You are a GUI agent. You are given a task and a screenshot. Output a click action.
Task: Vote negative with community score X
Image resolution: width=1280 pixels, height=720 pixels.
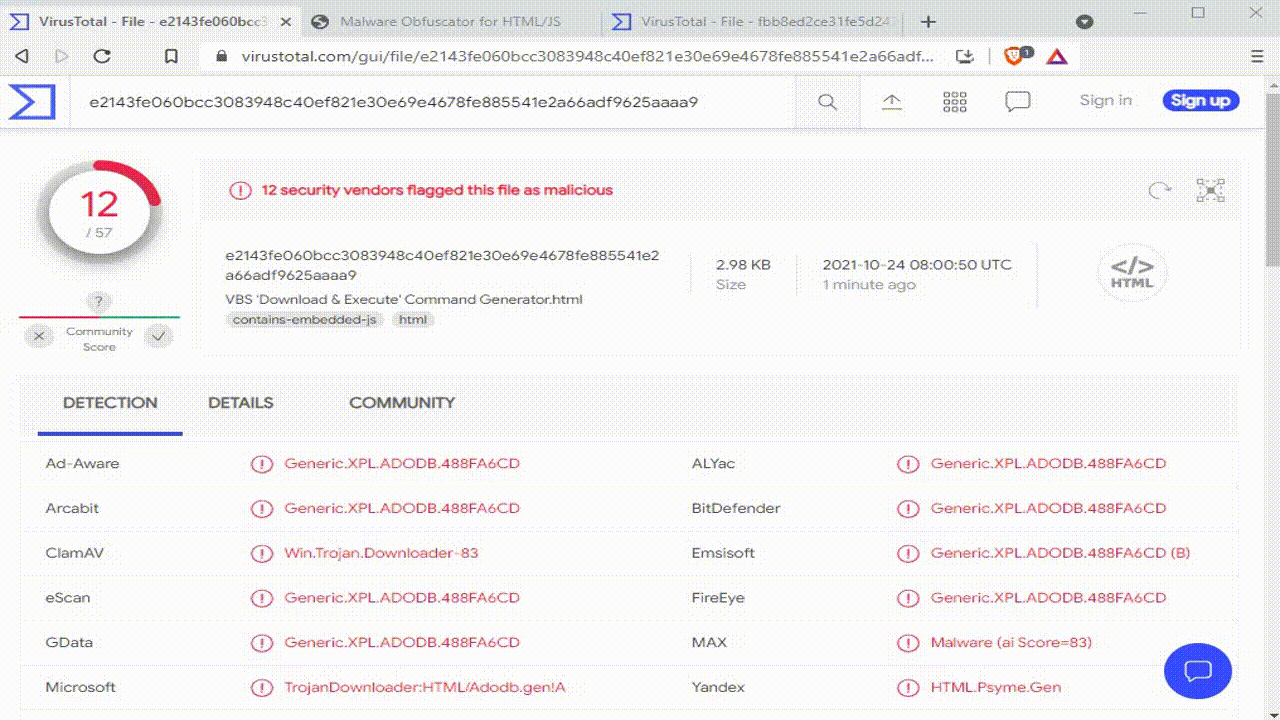coord(39,337)
